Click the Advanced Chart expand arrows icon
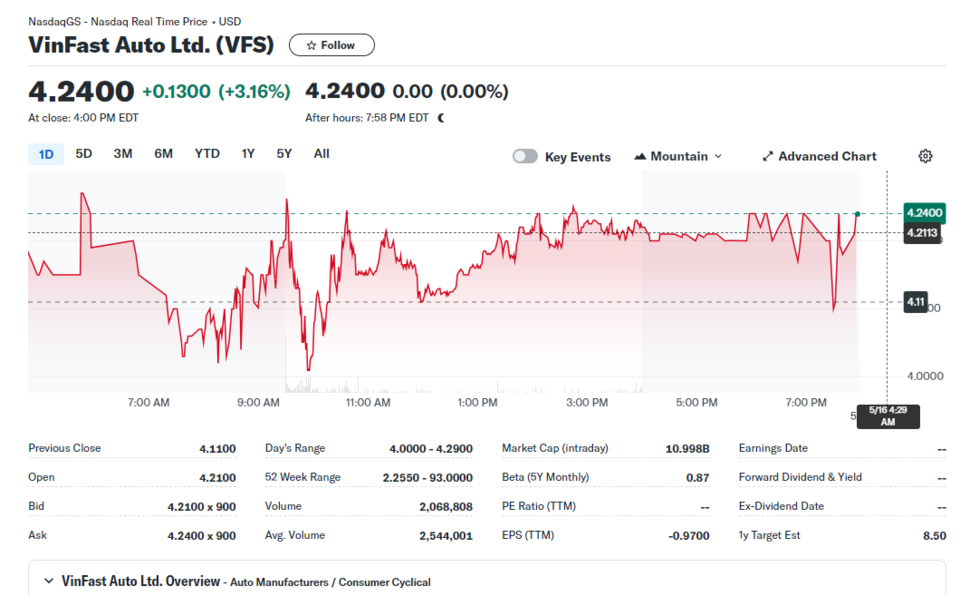 [x=767, y=156]
